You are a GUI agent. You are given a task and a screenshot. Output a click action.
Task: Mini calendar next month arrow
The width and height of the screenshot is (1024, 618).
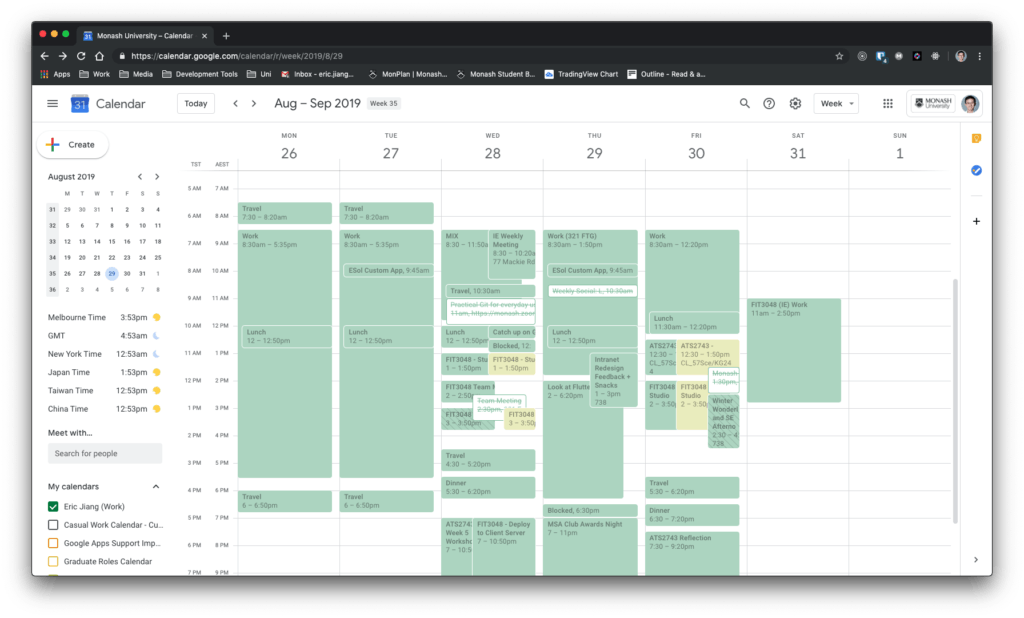pyautogui.click(x=157, y=176)
